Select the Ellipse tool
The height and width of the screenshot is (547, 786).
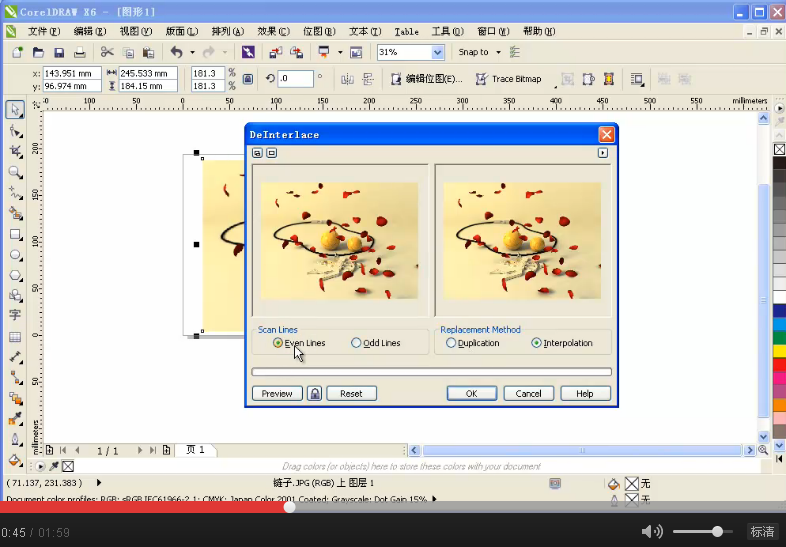(x=15, y=255)
